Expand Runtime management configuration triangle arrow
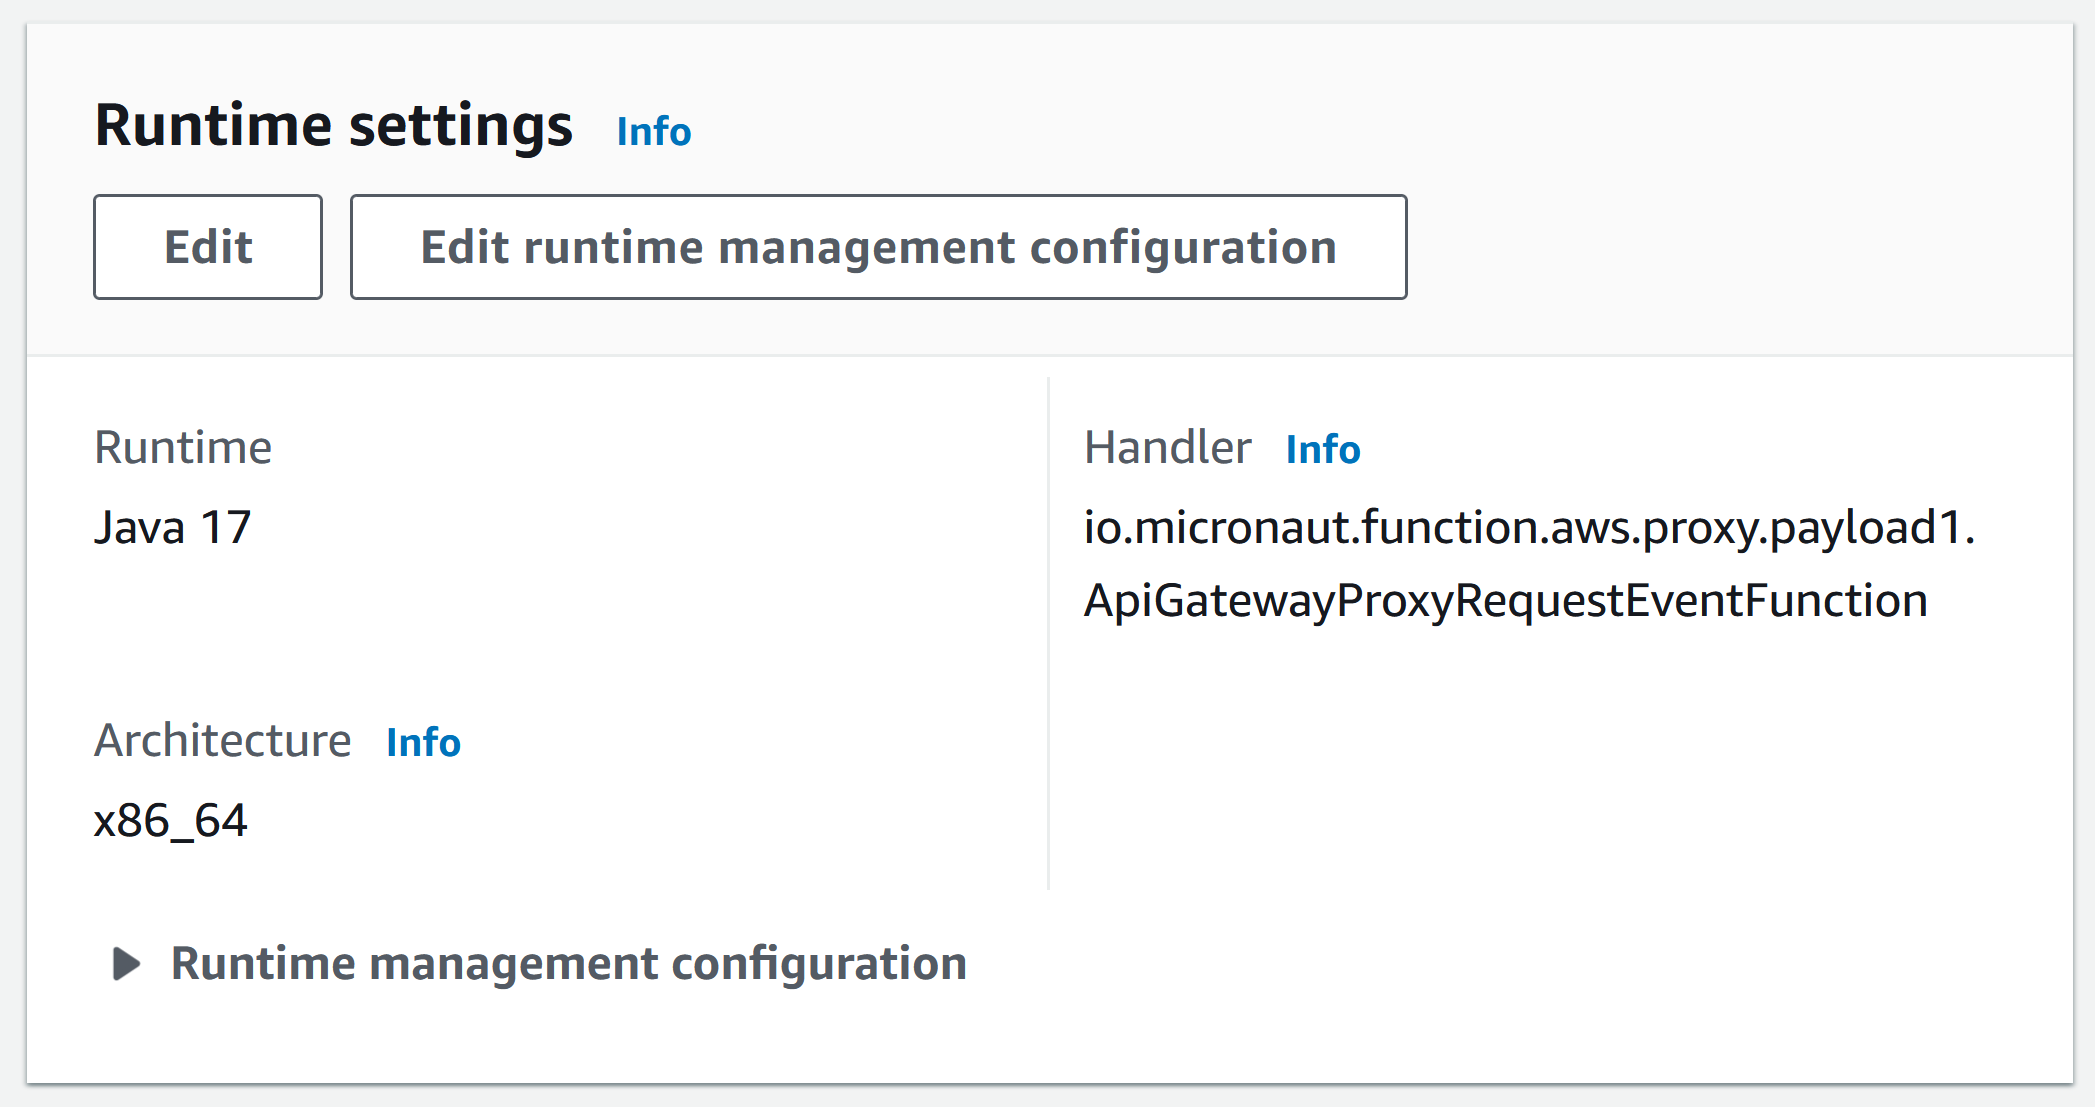The image size is (2095, 1107). [126, 964]
